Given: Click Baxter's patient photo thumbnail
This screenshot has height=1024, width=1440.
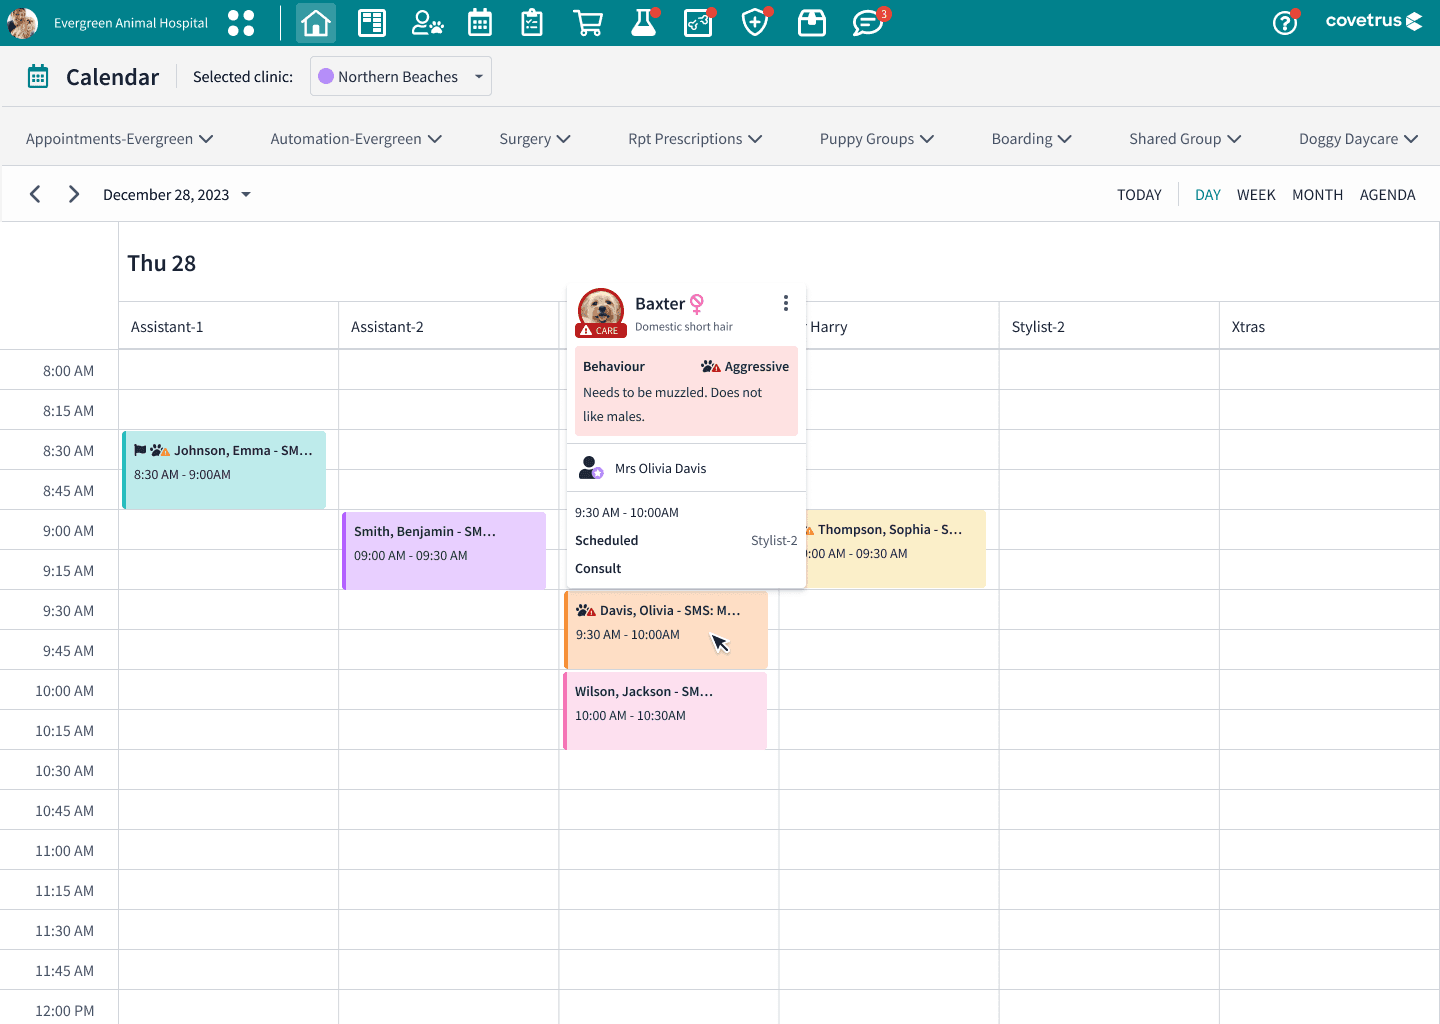Looking at the screenshot, I should pyautogui.click(x=601, y=311).
